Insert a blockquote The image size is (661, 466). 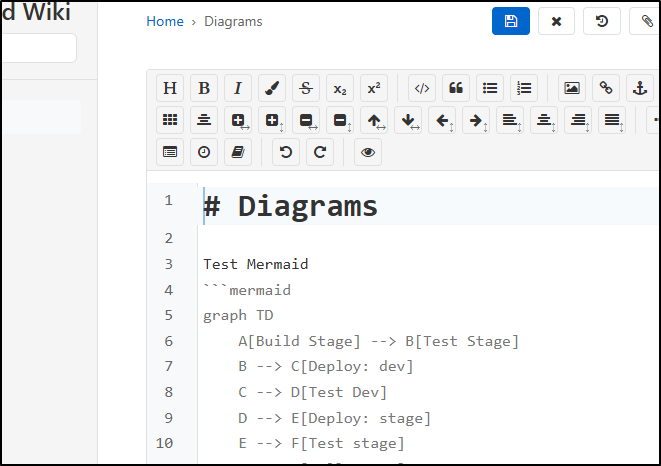[x=456, y=88]
